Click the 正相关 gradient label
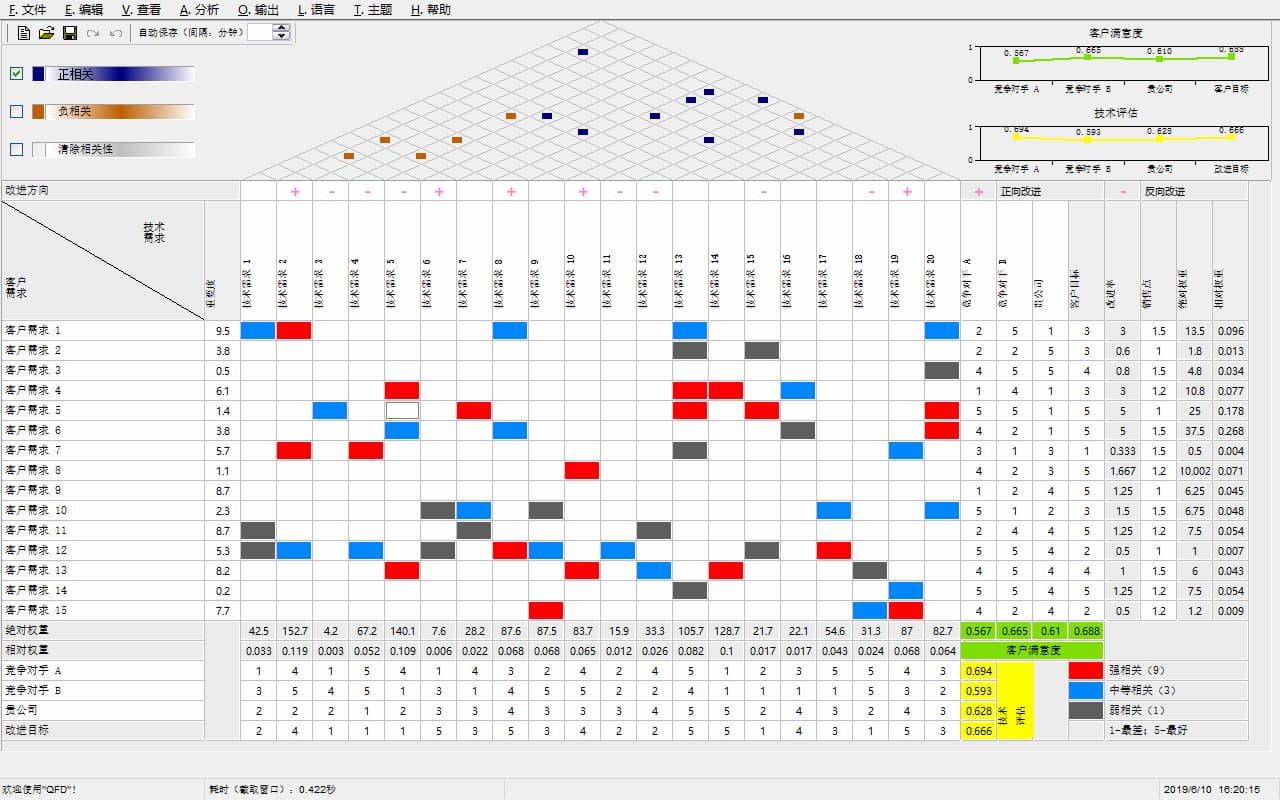Image resolution: width=1280 pixels, height=800 pixels. (x=121, y=74)
